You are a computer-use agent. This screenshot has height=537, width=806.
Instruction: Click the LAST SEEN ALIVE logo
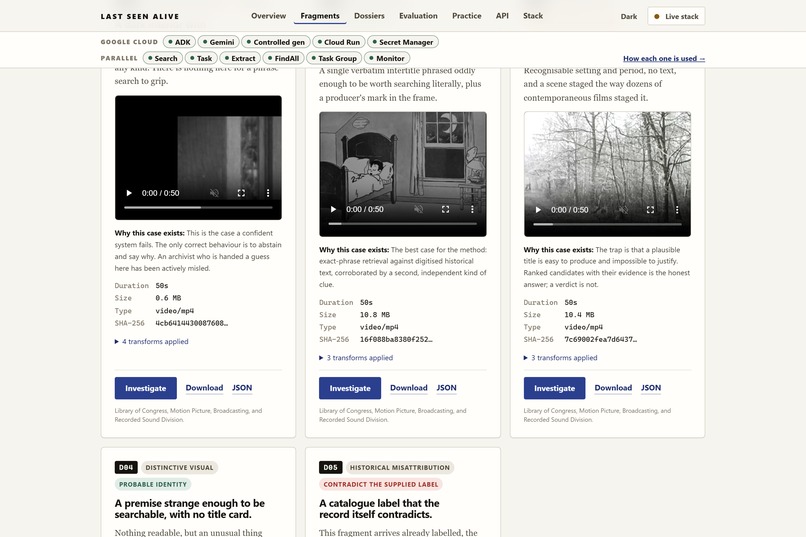click(x=140, y=16)
